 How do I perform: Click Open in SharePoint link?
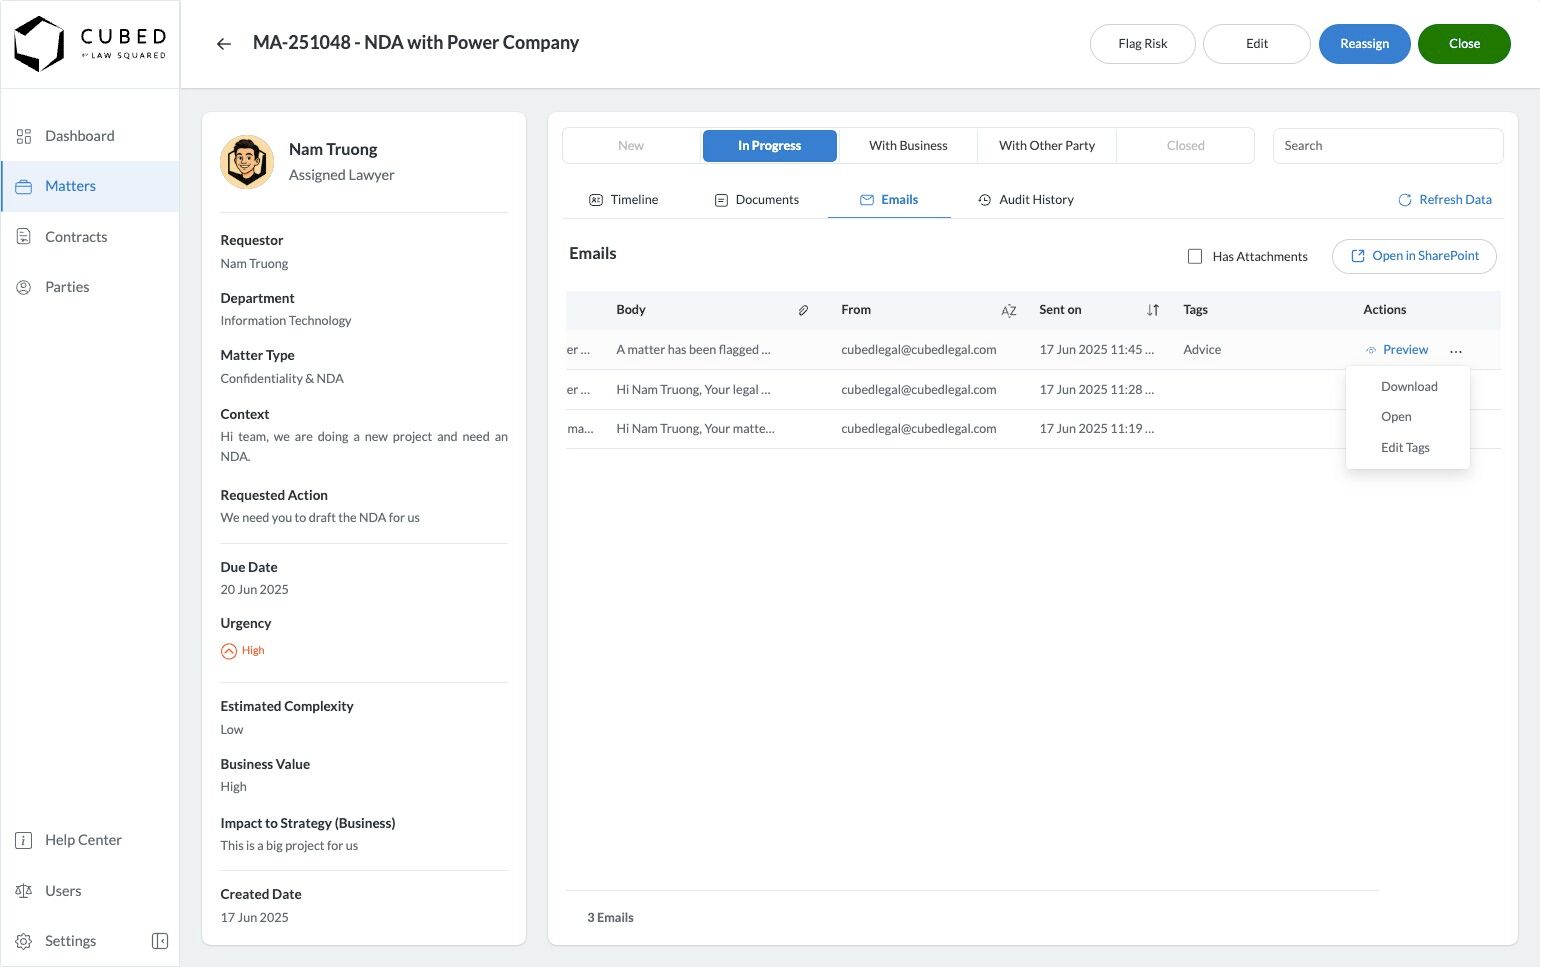point(1414,257)
